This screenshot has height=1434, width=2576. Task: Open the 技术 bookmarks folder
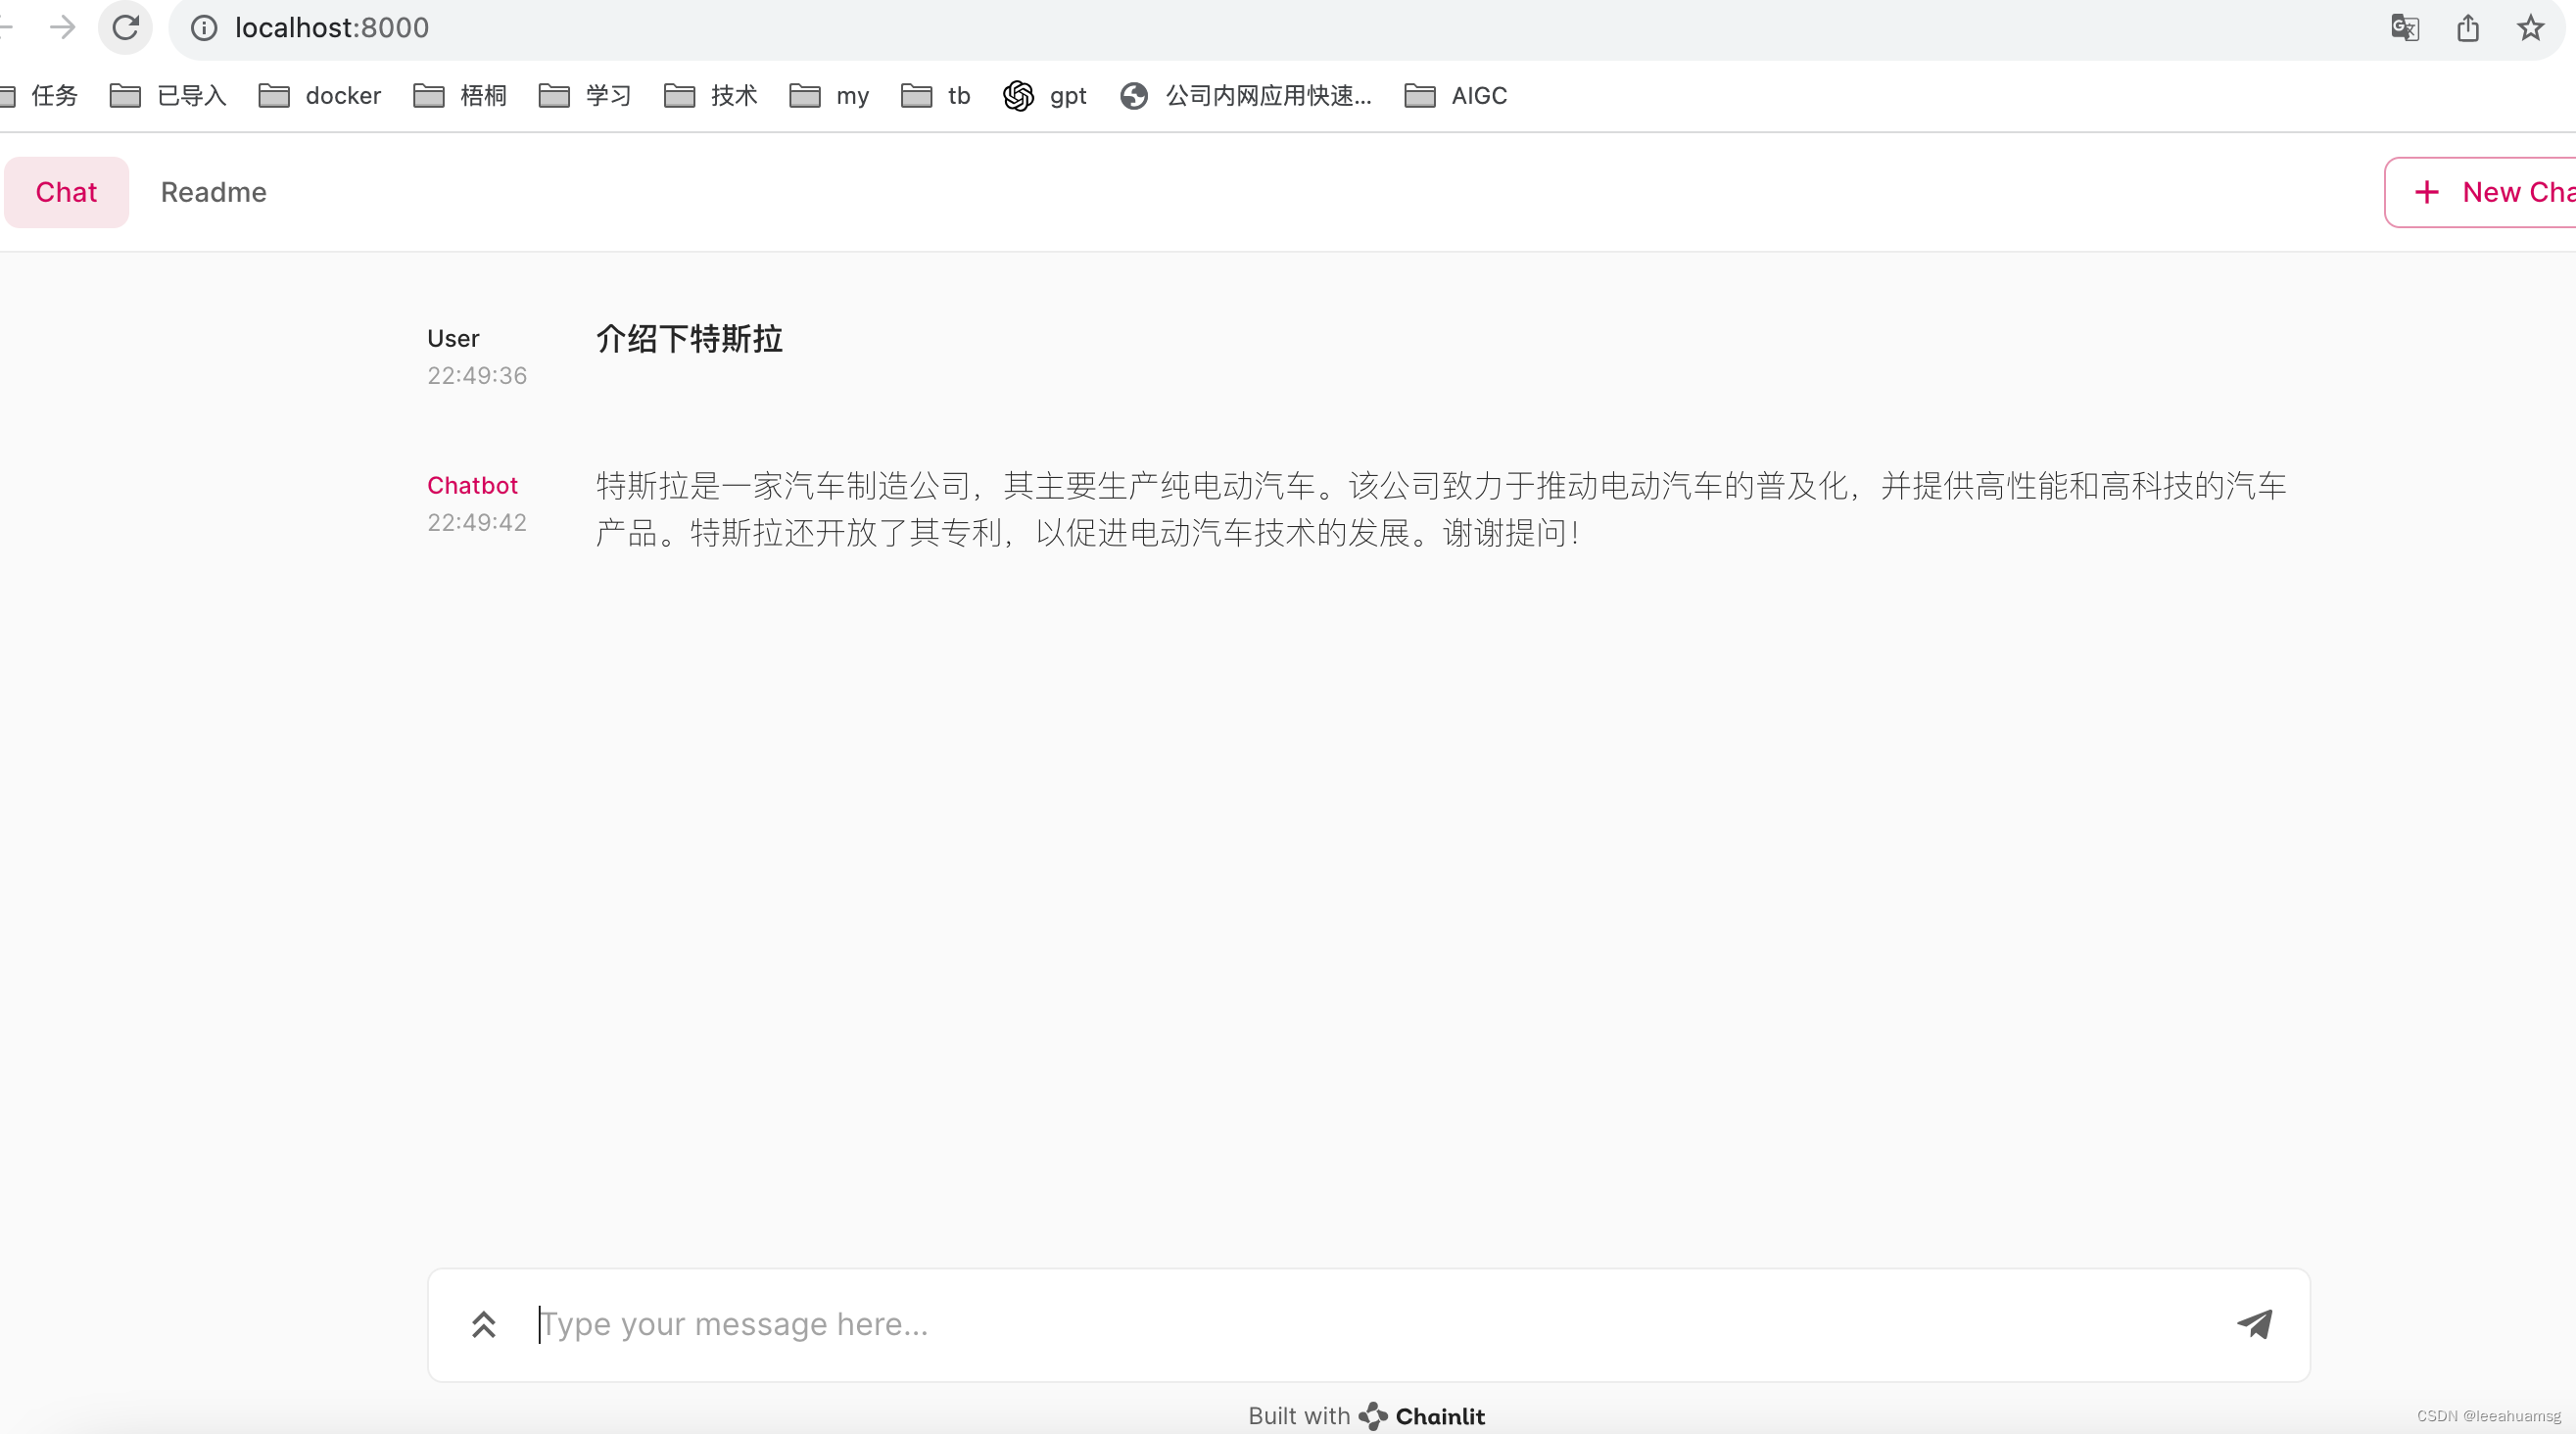point(711,96)
